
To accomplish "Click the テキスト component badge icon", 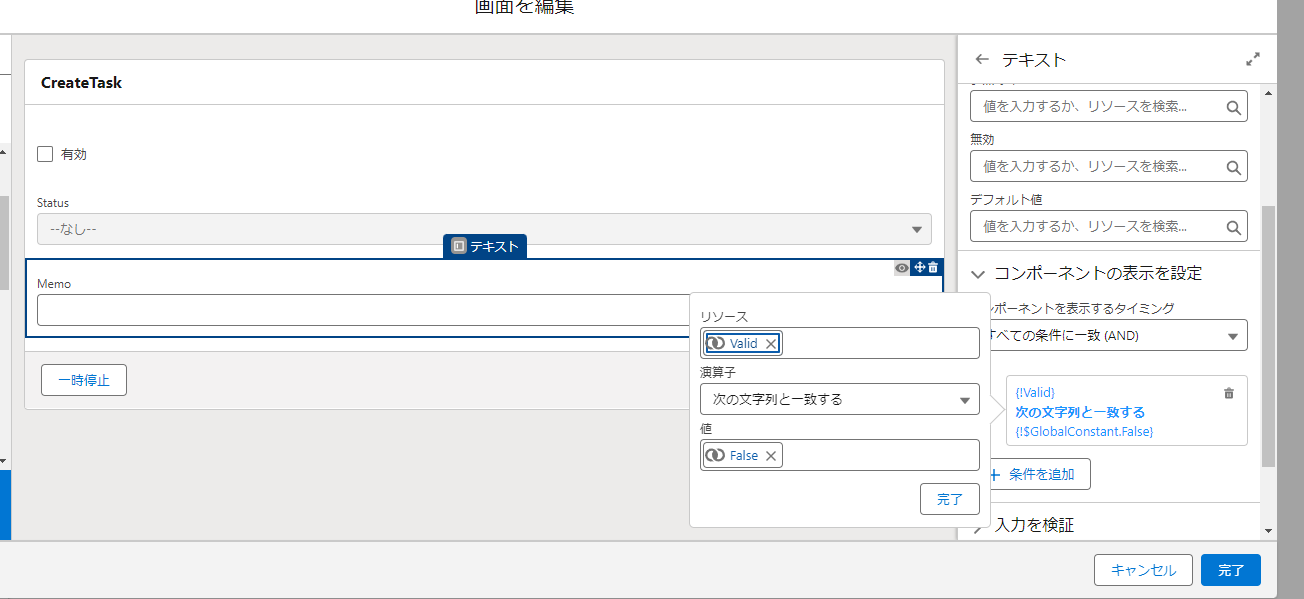I will point(458,246).
